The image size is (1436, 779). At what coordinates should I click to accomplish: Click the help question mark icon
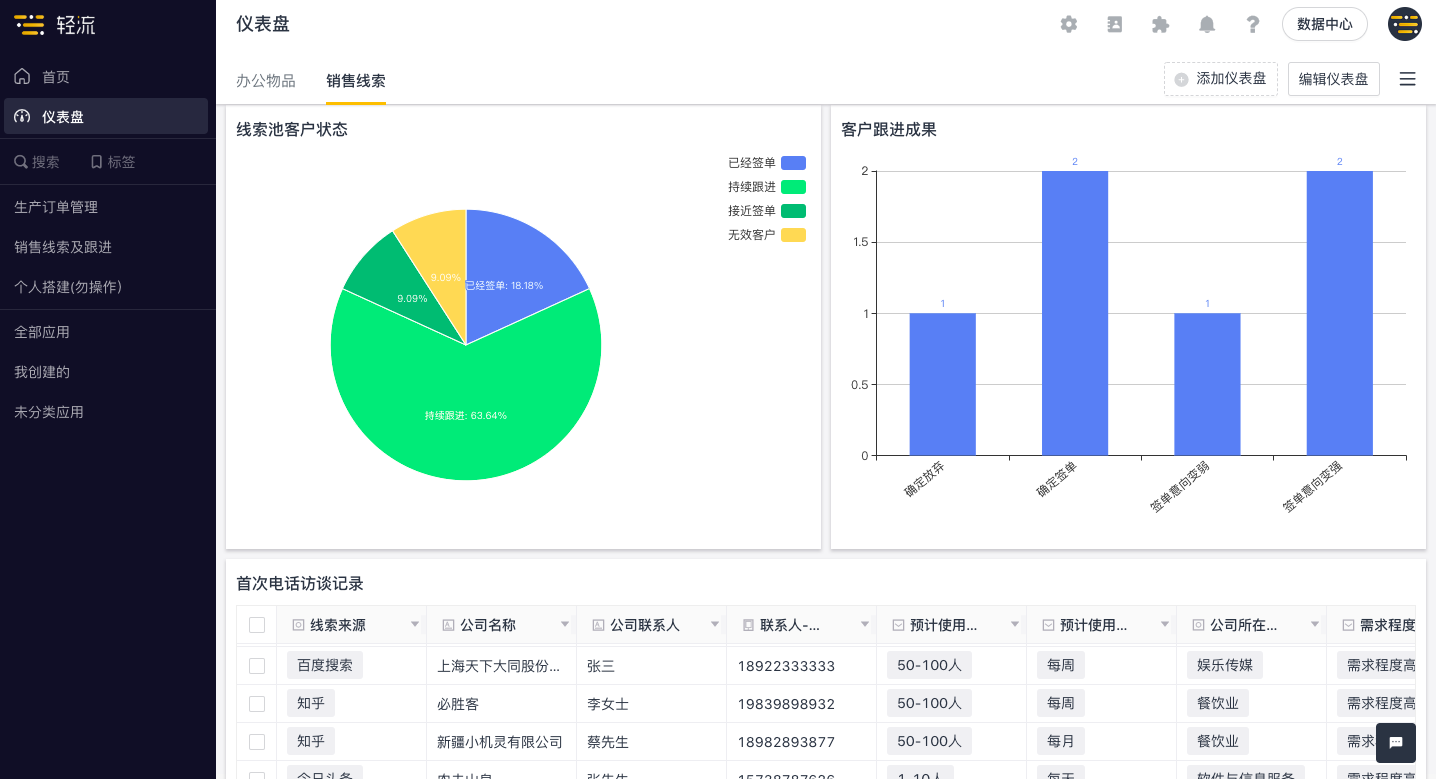click(1252, 24)
